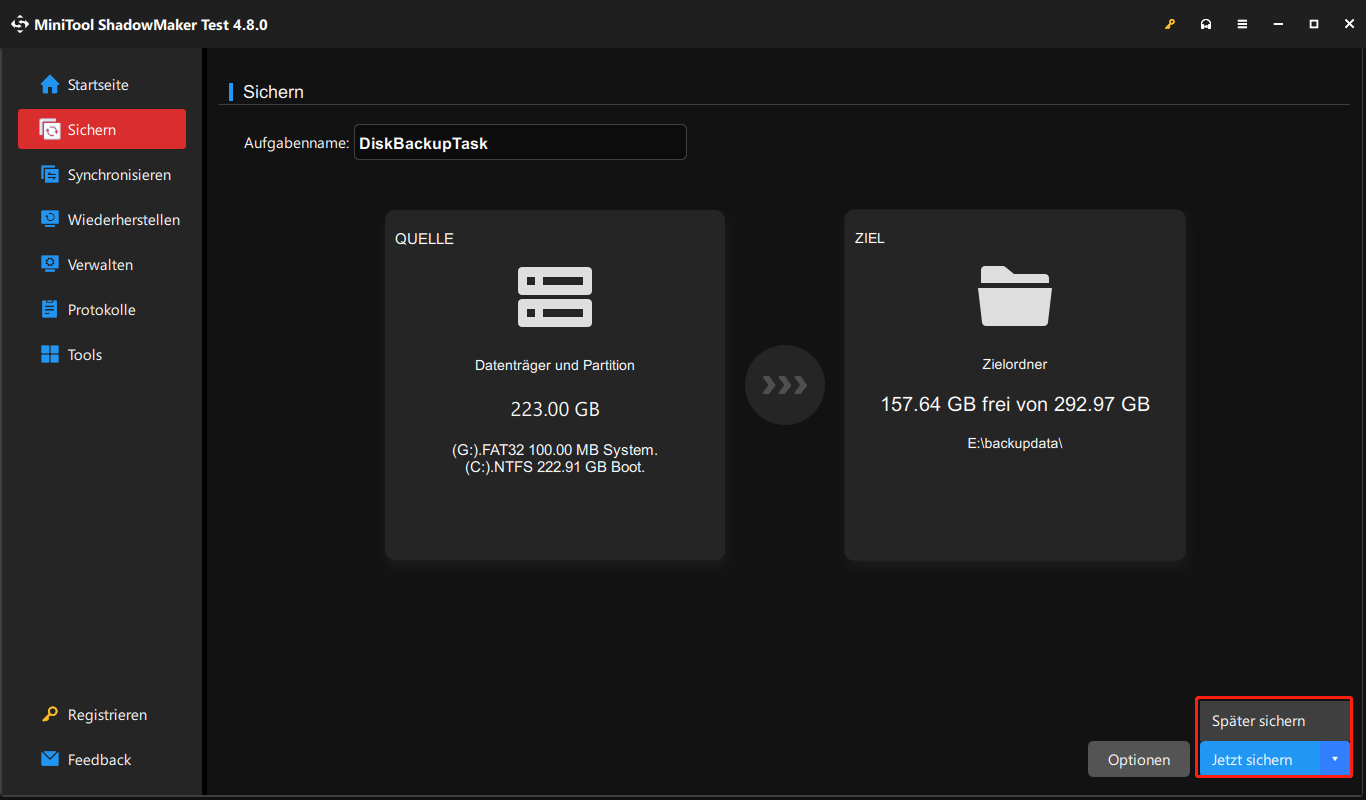
Task: Click the destination folder icon
Action: (x=1015, y=296)
